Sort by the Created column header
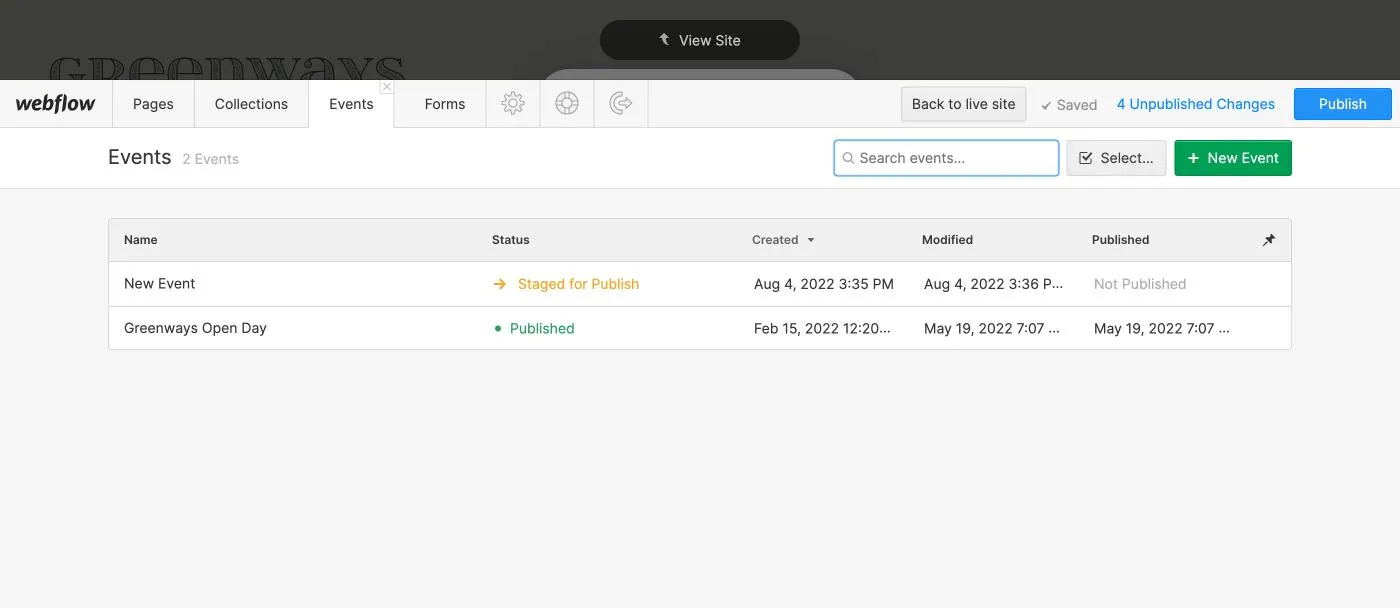The width and height of the screenshot is (1400, 608). point(775,240)
